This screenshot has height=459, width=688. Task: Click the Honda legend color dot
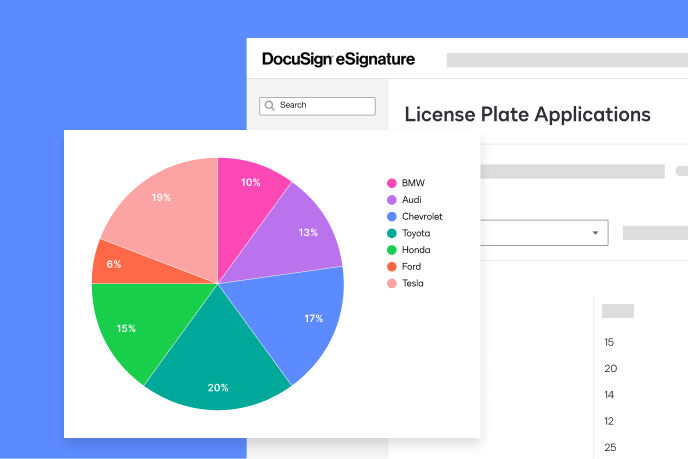tap(392, 250)
